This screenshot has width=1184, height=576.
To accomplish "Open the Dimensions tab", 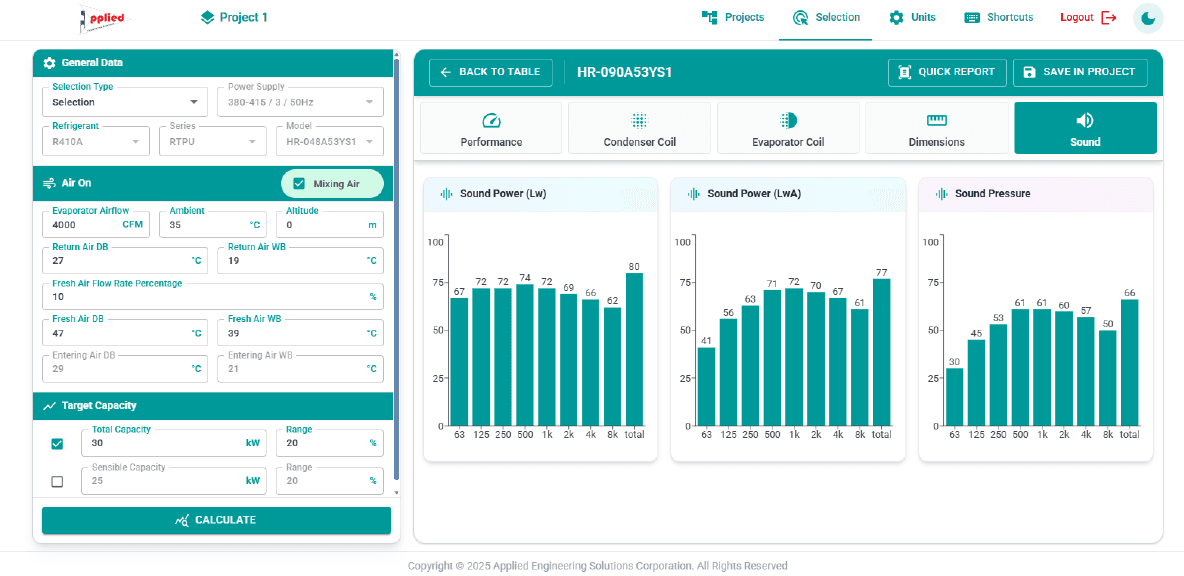I will click(x=936, y=128).
